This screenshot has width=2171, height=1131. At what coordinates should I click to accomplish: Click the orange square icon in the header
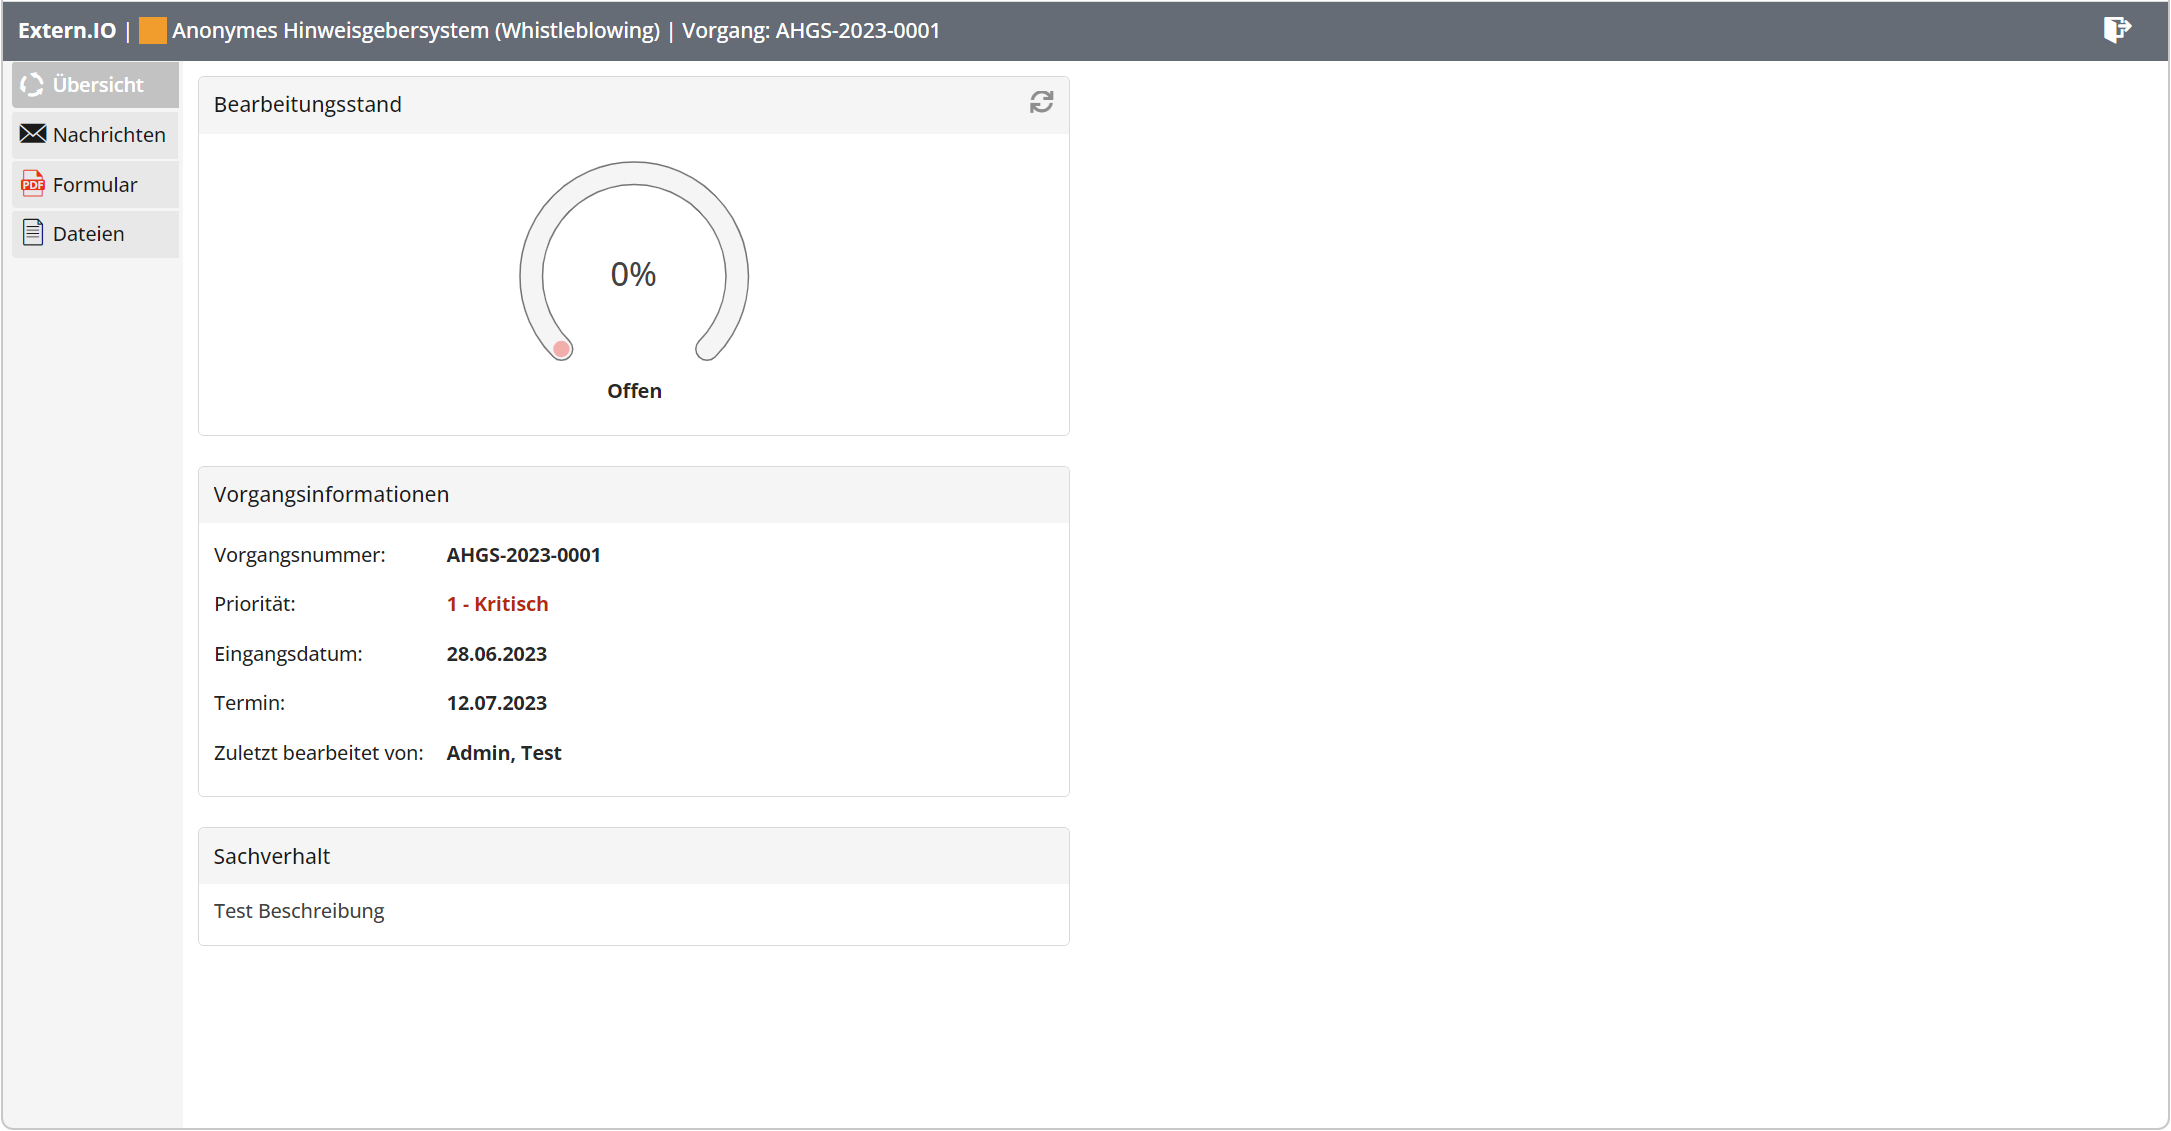click(152, 31)
